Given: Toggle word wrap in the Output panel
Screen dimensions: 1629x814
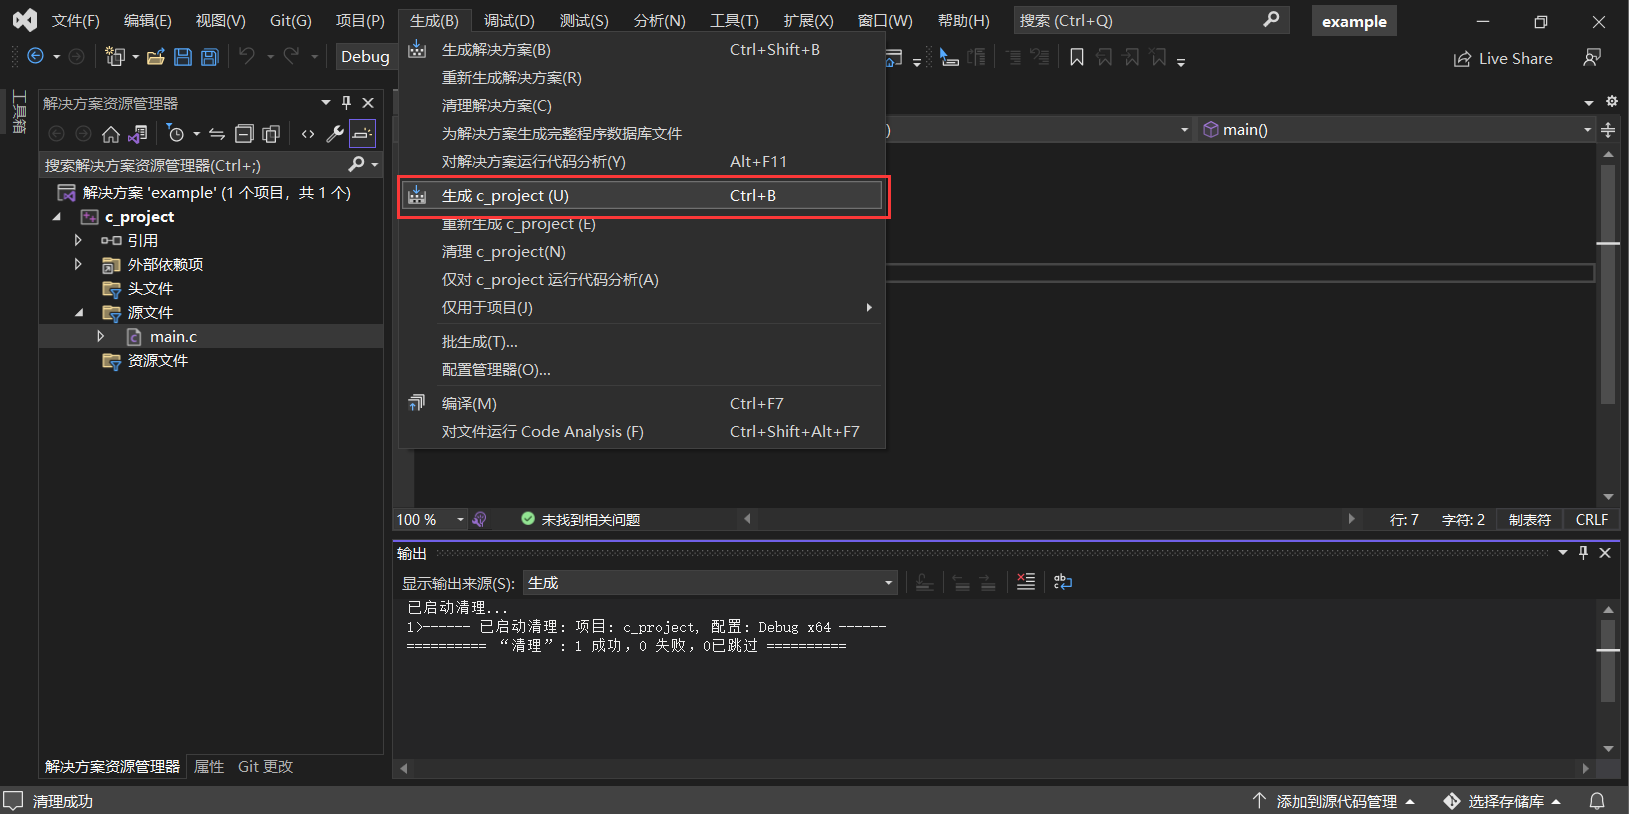Looking at the screenshot, I should (1062, 582).
